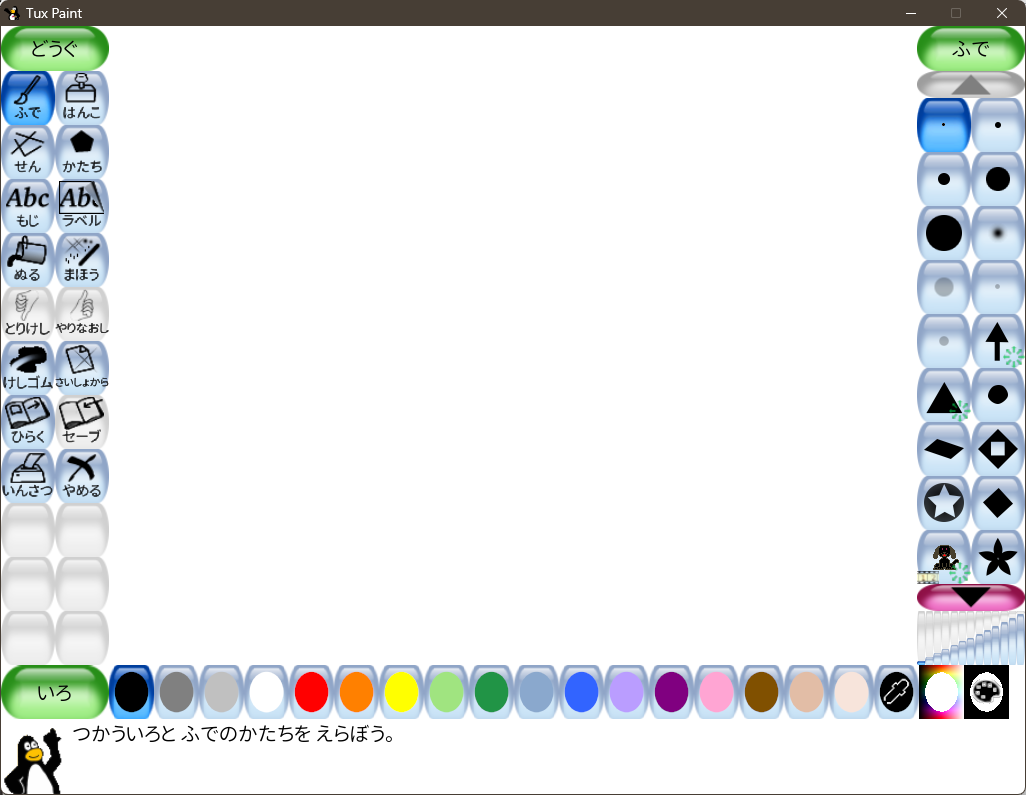The width and height of the screenshot is (1026, 795).
Task: Open the rainbow color picker
Action: [x=940, y=692]
